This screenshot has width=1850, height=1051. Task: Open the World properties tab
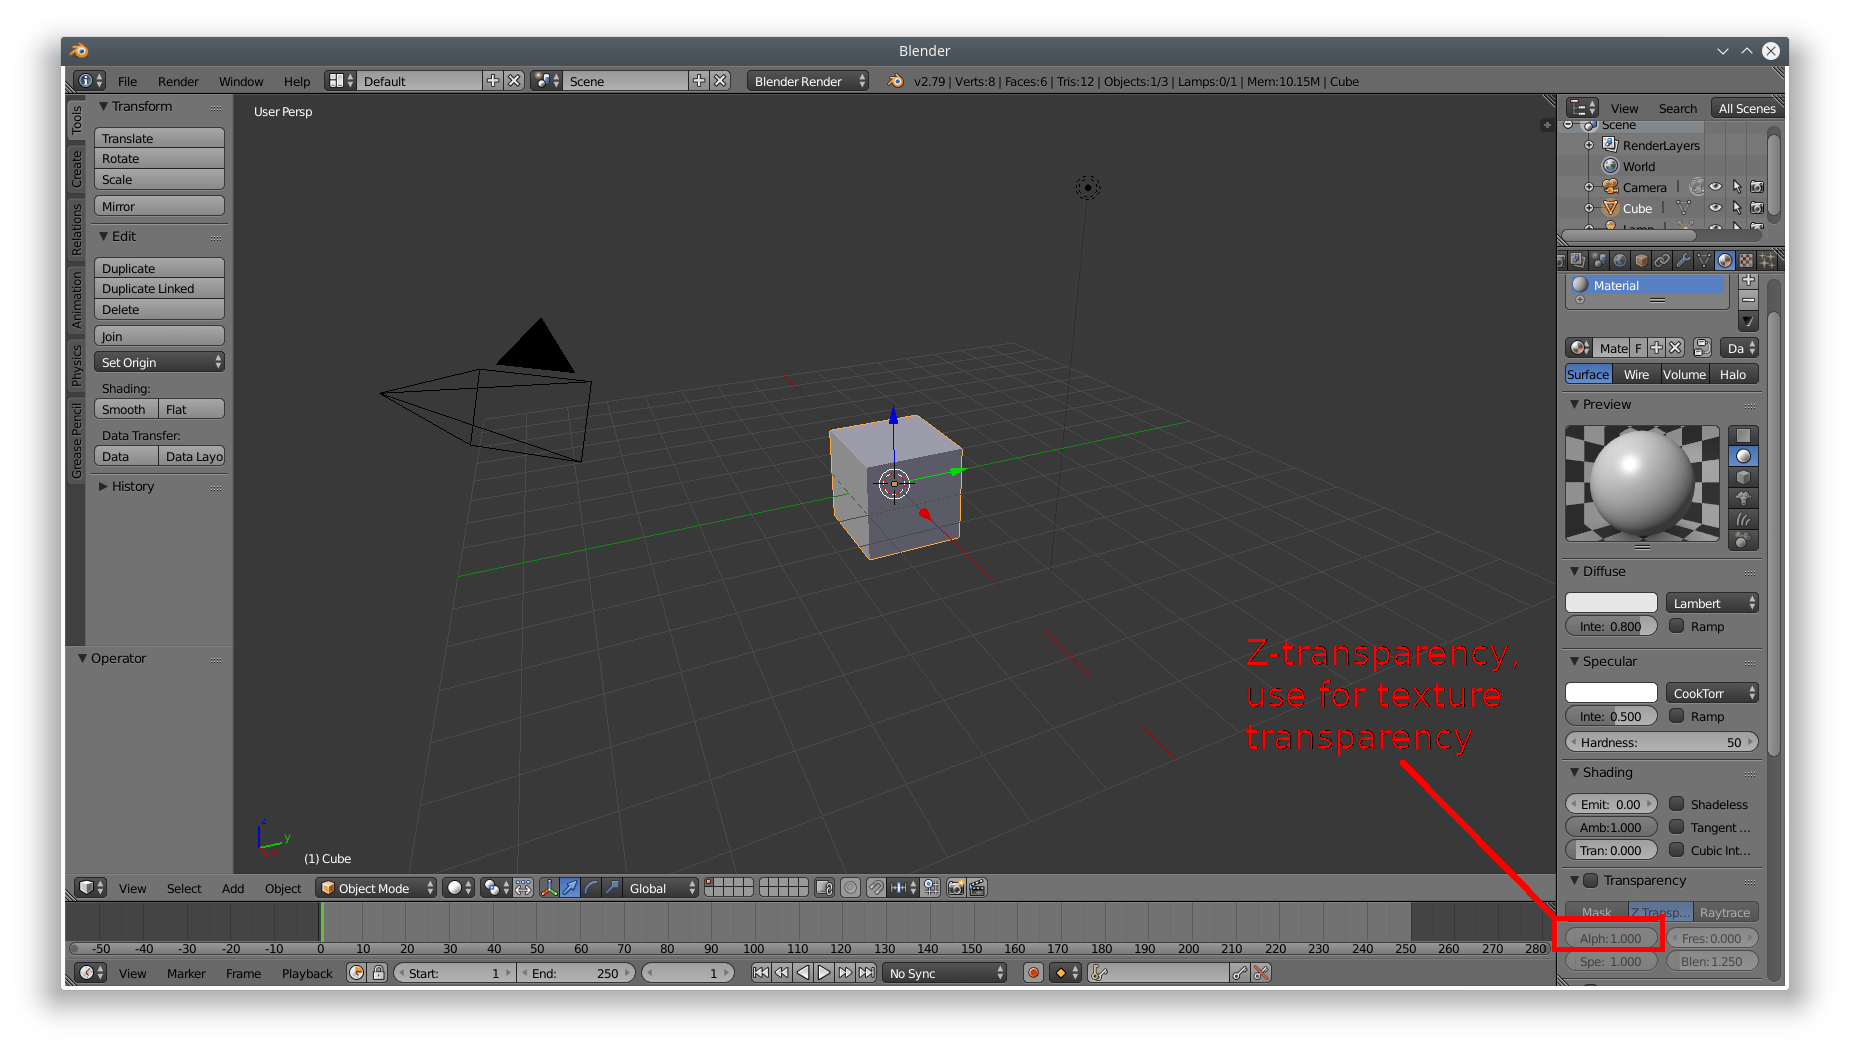click(x=1618, y=262)
